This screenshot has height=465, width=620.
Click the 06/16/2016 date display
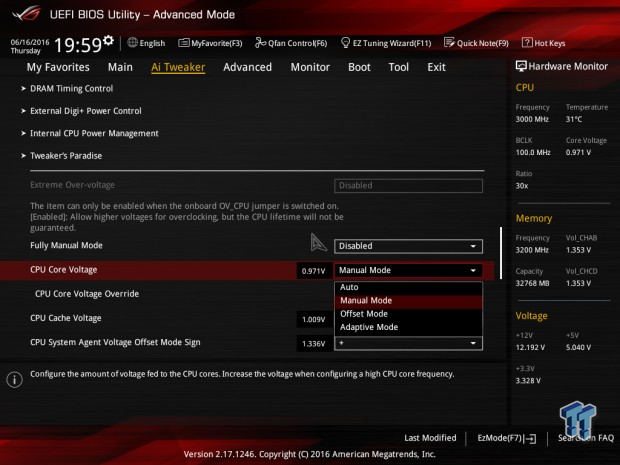point(30,42)
